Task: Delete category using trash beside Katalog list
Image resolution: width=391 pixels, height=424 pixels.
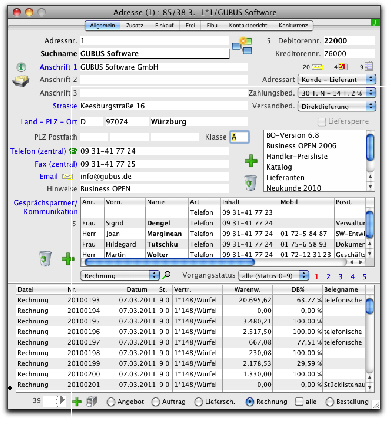Action: point(251,183)
